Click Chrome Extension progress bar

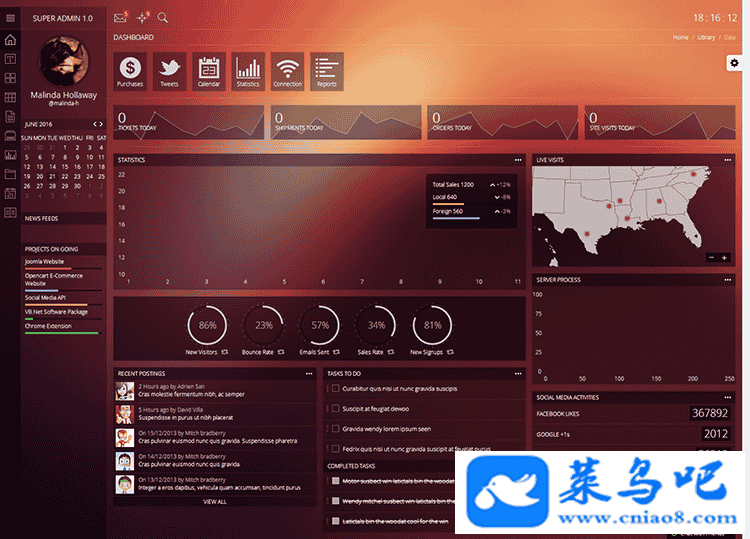coord(63,333)
